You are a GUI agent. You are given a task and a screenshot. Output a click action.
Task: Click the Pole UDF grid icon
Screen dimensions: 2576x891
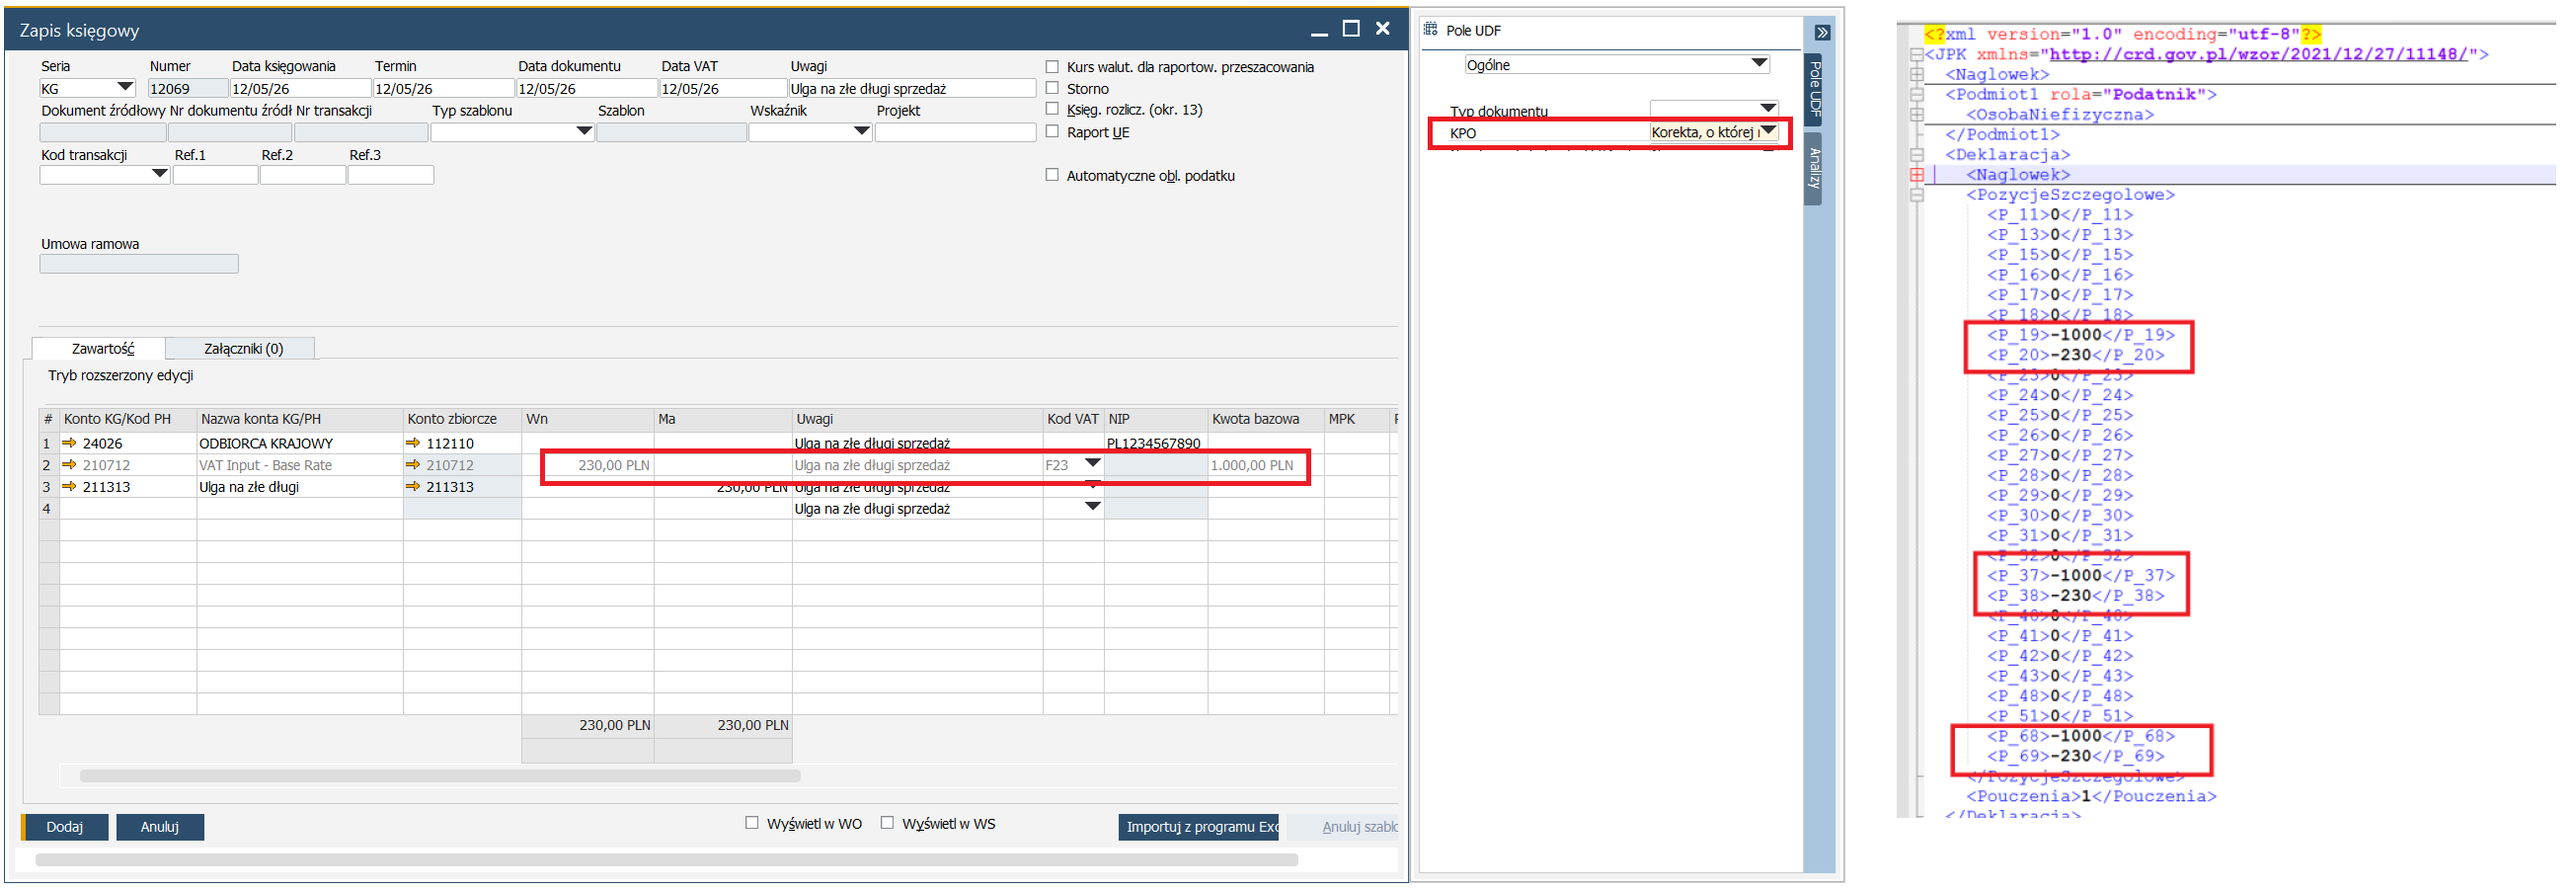pyautogui.click(x=1431, y=30)
